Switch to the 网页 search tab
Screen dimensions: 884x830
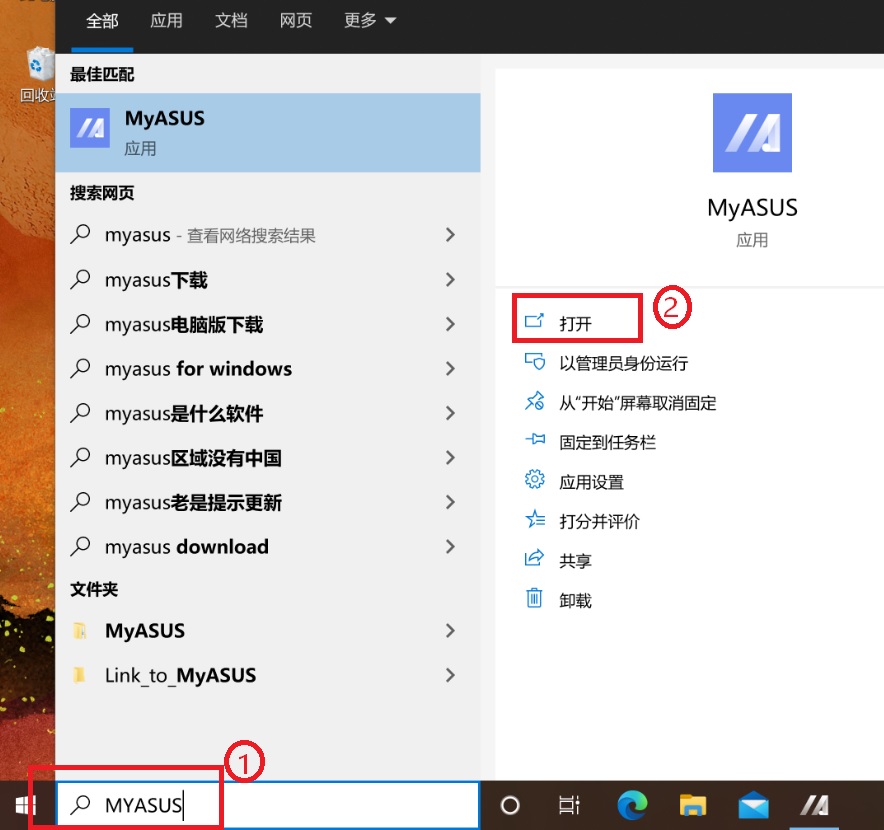click(296, 21)
